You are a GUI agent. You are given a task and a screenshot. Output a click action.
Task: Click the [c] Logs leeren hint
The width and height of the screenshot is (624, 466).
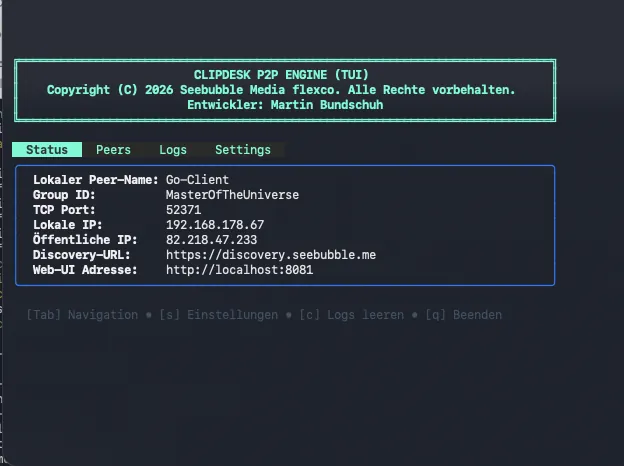click(x=351, y=315)
